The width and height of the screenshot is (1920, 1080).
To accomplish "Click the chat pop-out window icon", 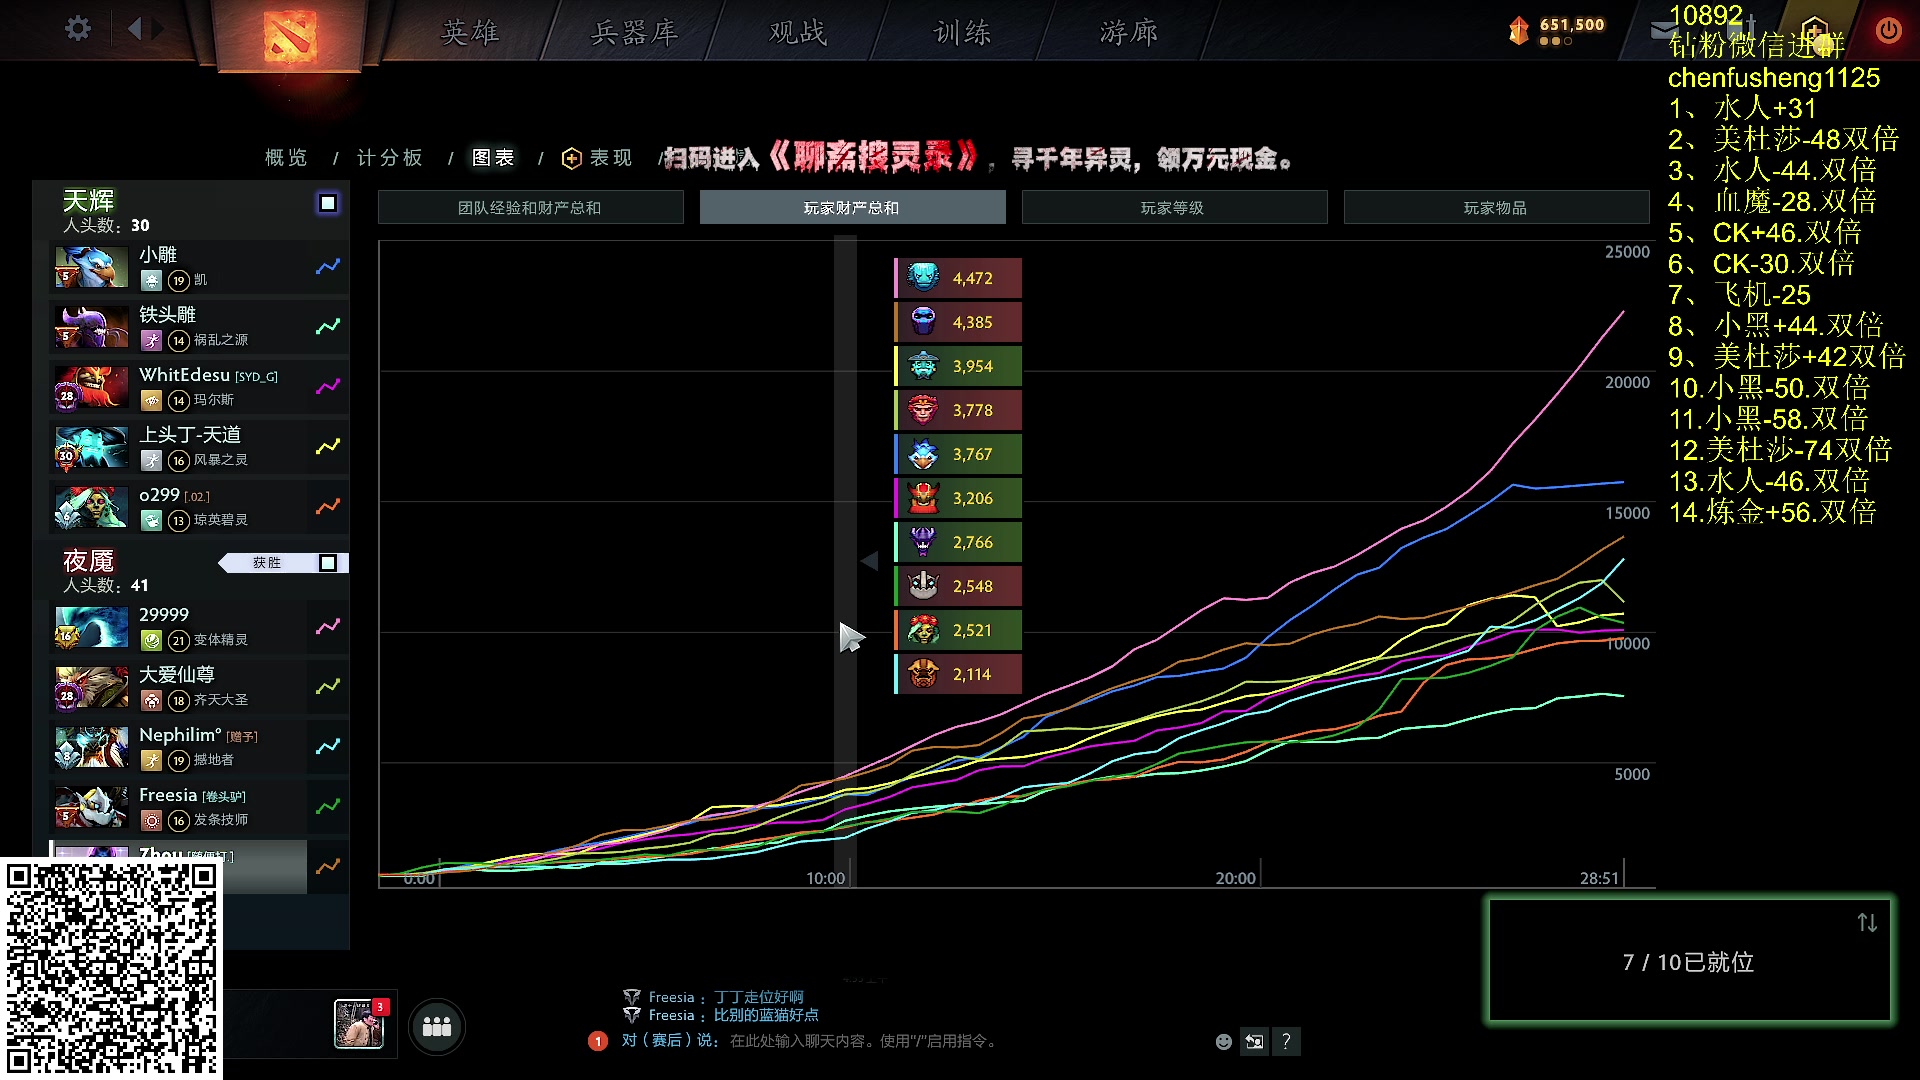I will click(1254, 1042).
